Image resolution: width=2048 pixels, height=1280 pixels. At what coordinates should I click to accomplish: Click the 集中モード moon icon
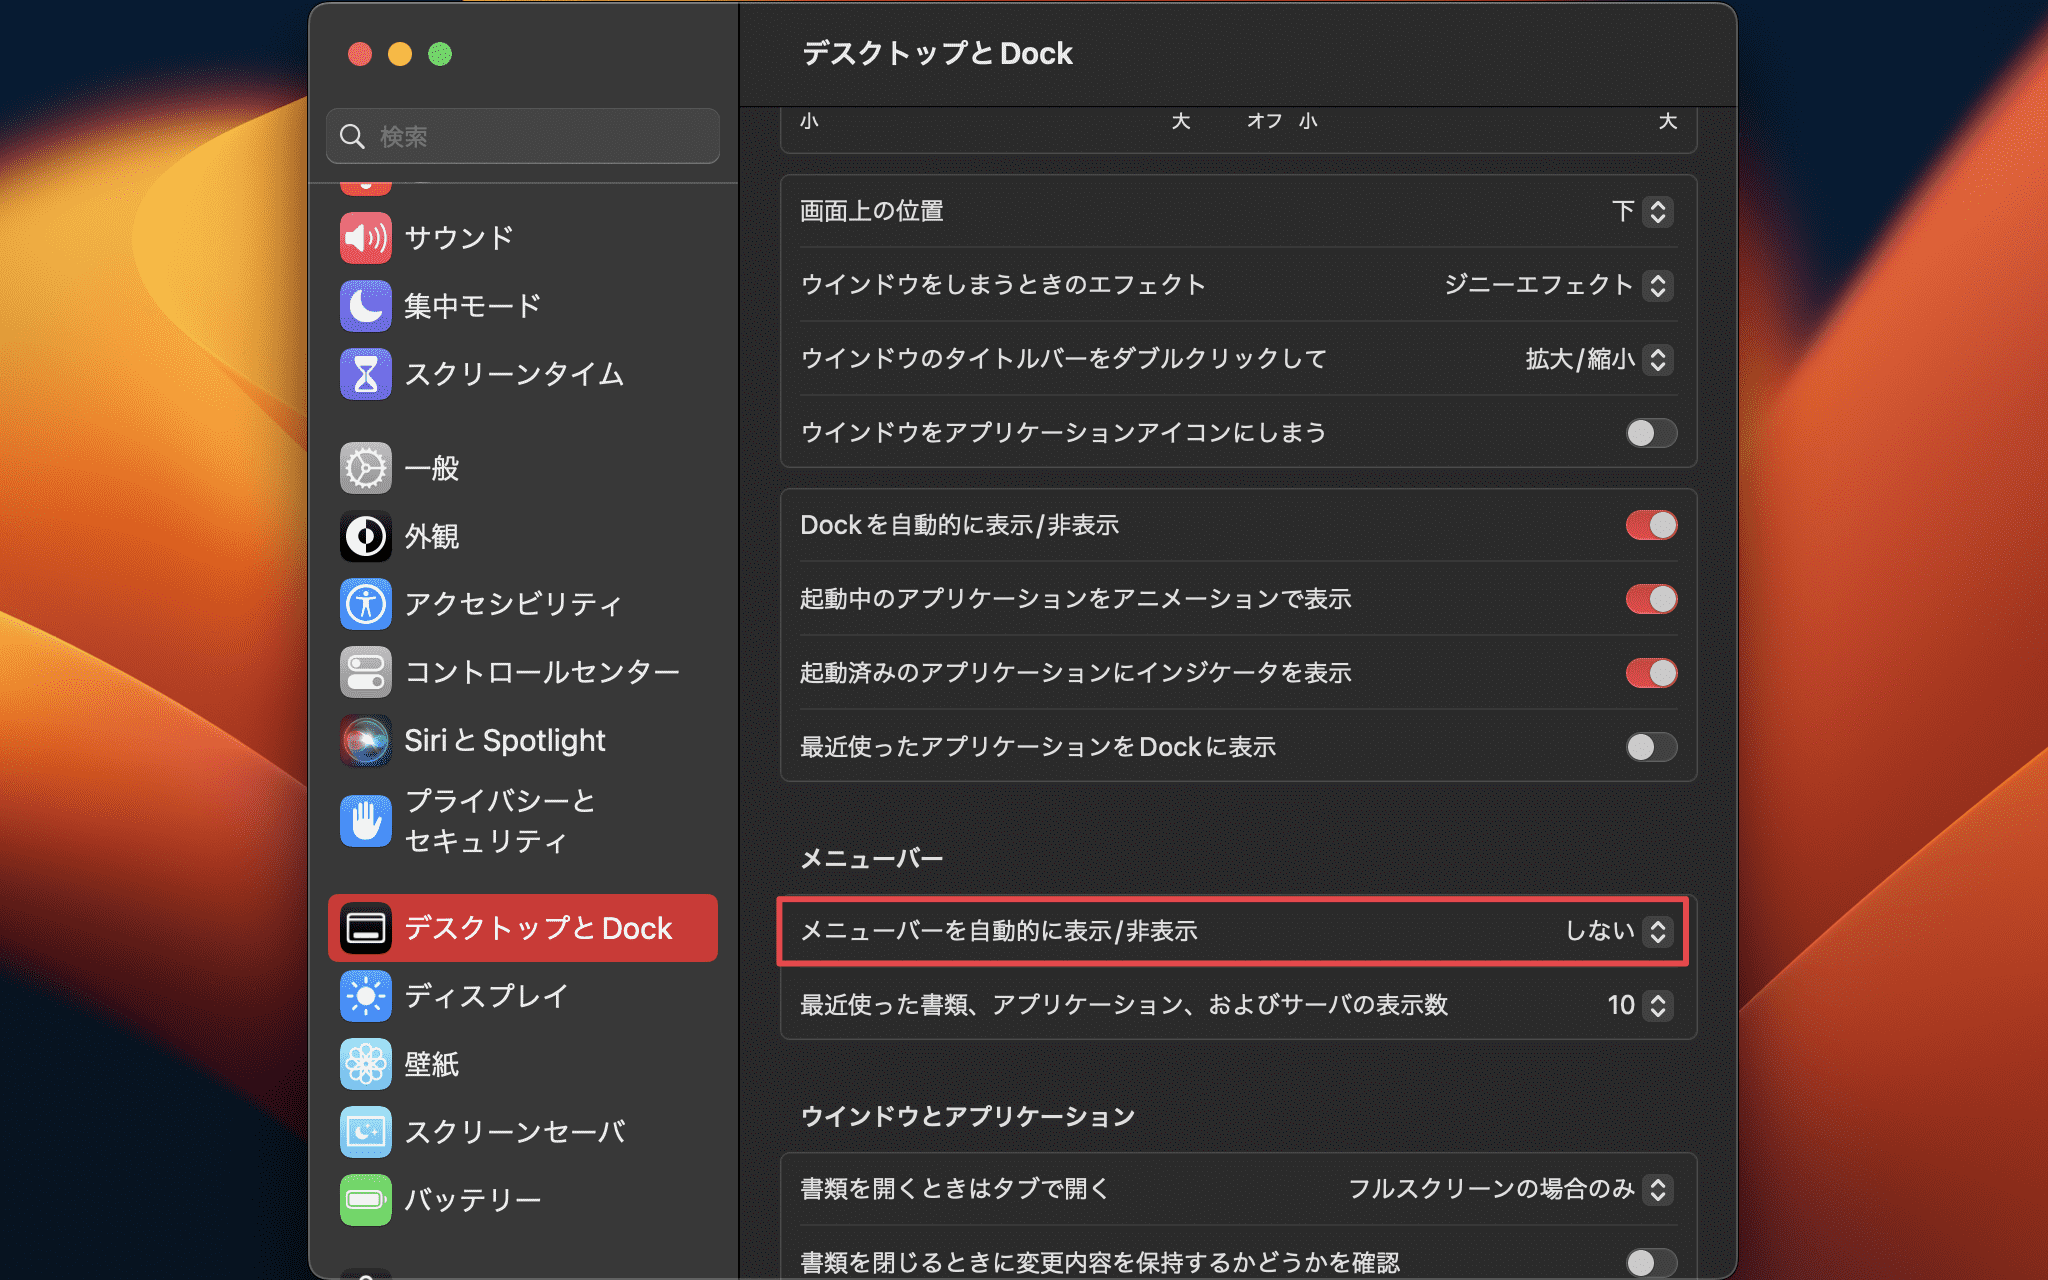tap(366, 306)
